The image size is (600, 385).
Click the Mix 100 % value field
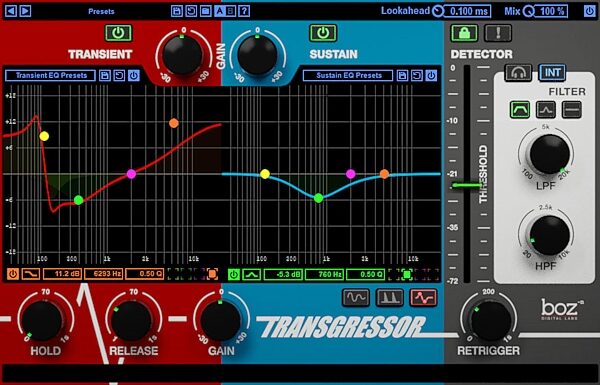tap(551, 11)
